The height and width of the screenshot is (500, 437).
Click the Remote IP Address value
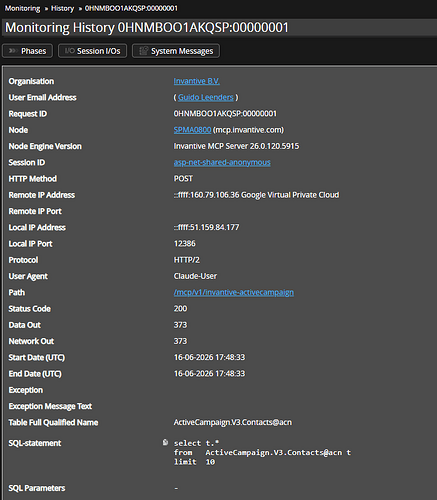[x=256, y=195]
